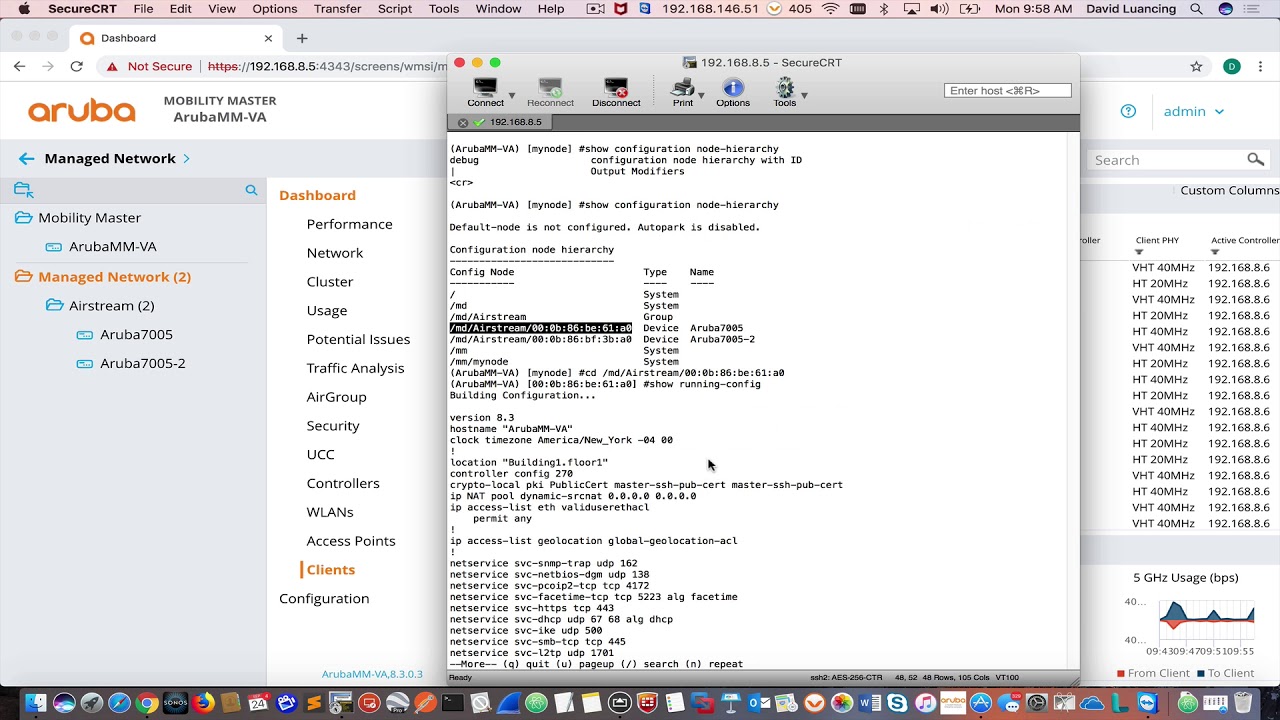Close the 192.168.8.5 session tab
This screenshot has height=720, width=1280.
point(463,122)
